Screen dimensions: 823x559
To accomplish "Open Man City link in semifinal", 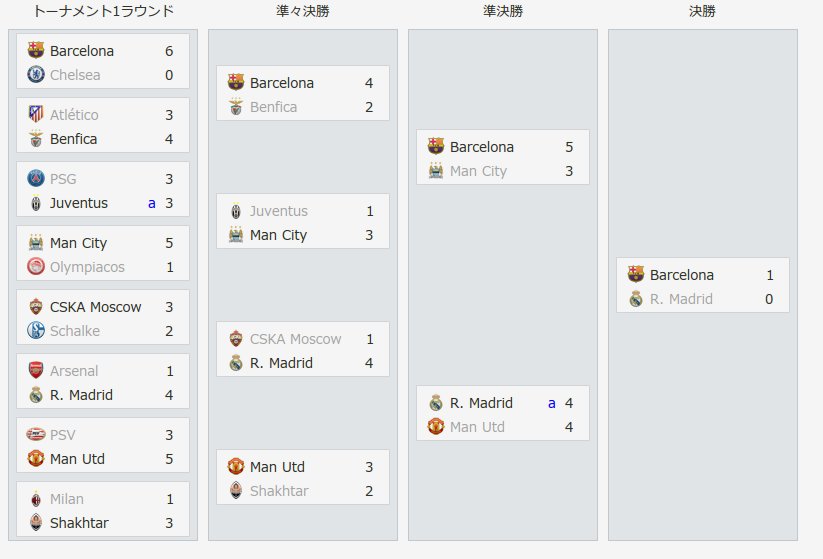I will point(478,171).
